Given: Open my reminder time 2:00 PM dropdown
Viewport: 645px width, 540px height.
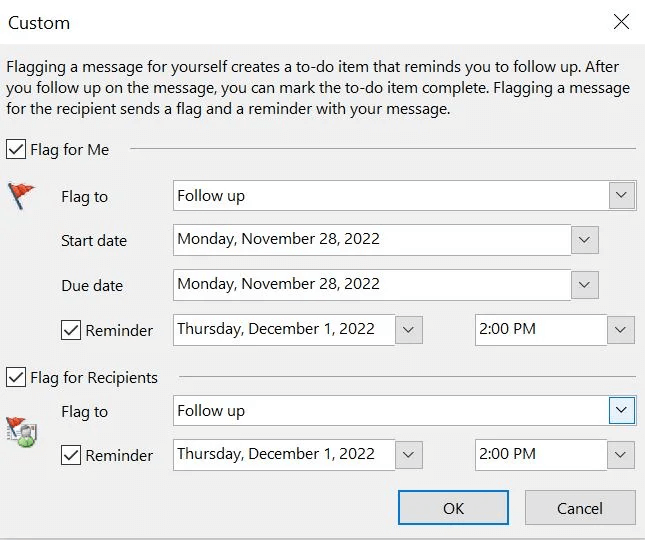Looking at the screenshot, I should (x=621, y=330).
